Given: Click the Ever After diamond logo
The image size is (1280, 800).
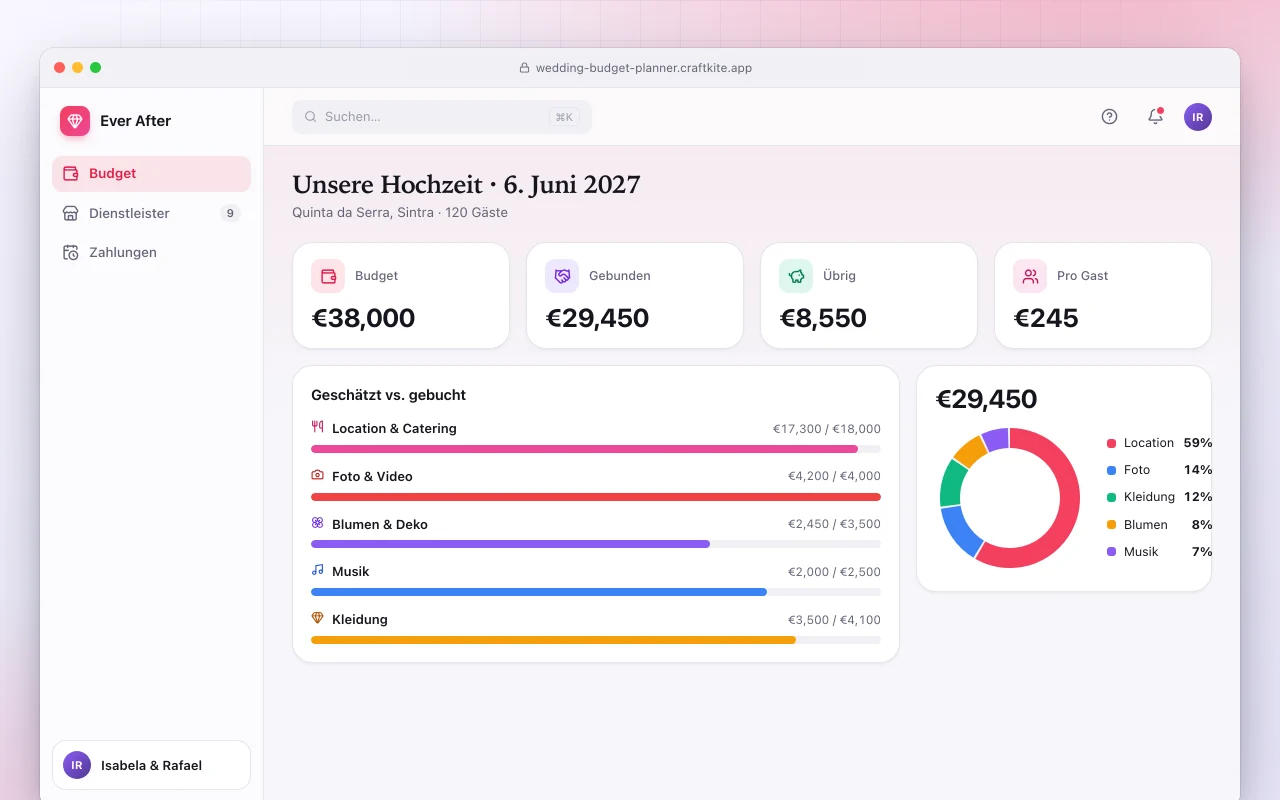Looking at the screenshot, I should [75, 121].
